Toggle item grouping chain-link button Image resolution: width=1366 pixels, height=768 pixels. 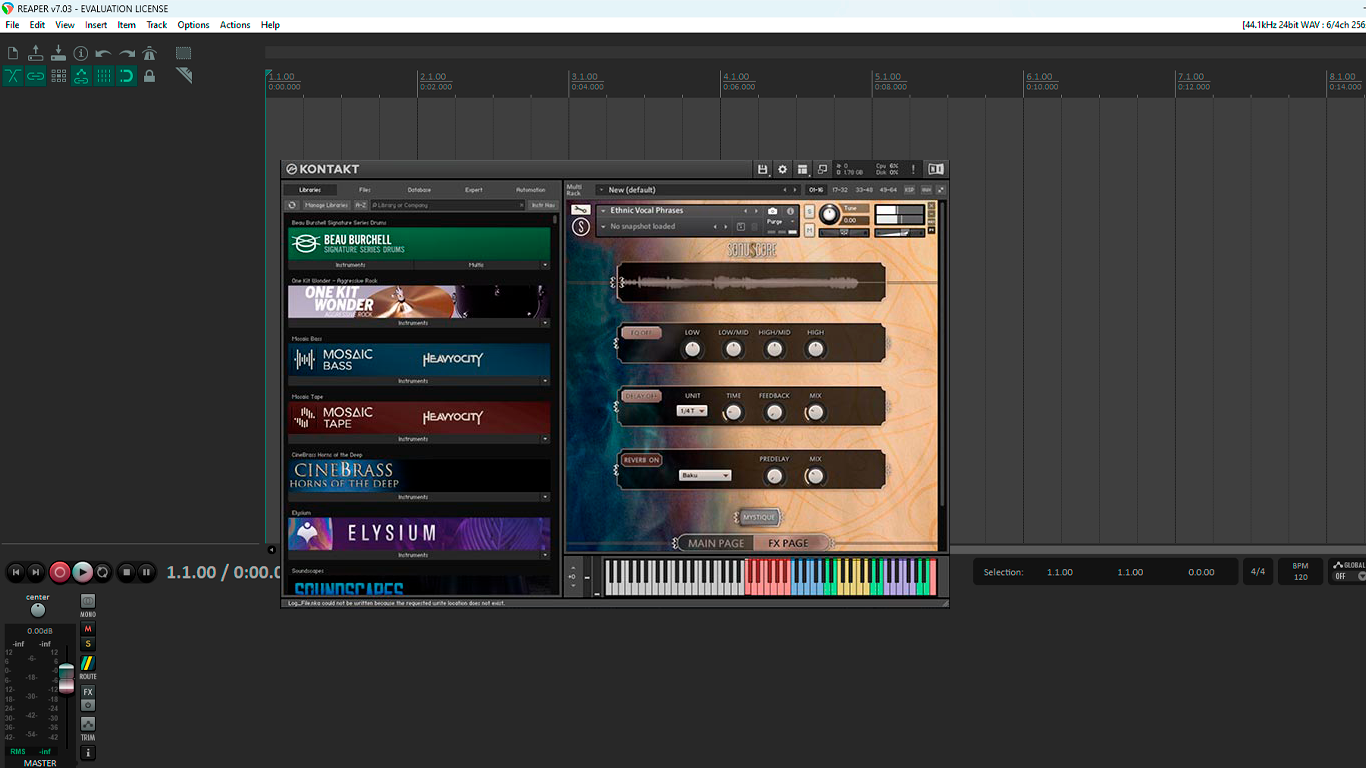click(x=36, y=76)
